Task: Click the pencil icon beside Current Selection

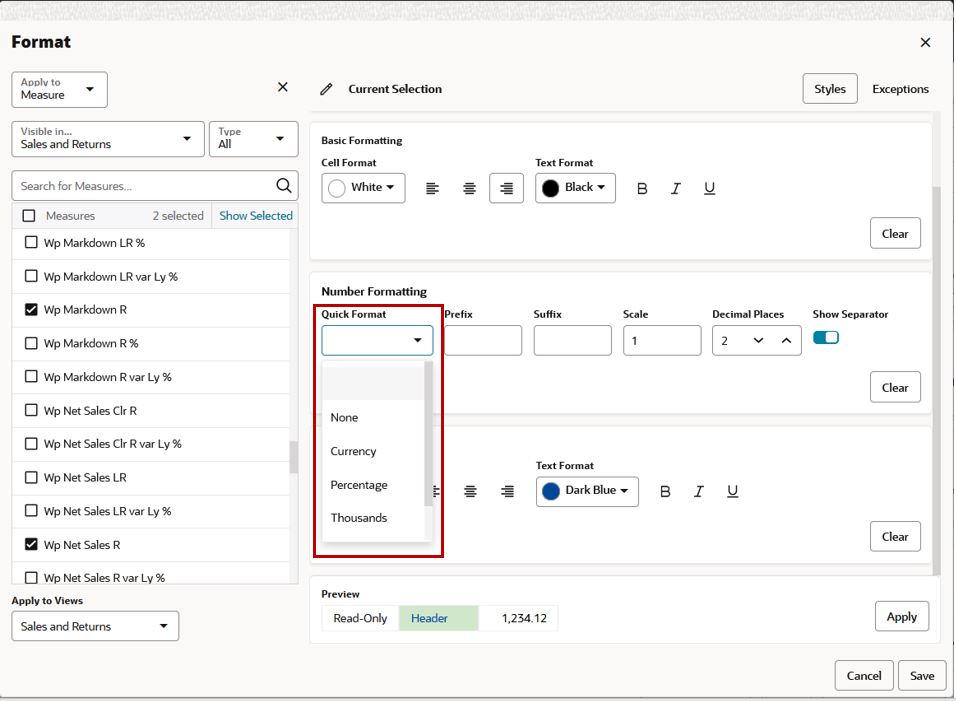Action: 326,89
